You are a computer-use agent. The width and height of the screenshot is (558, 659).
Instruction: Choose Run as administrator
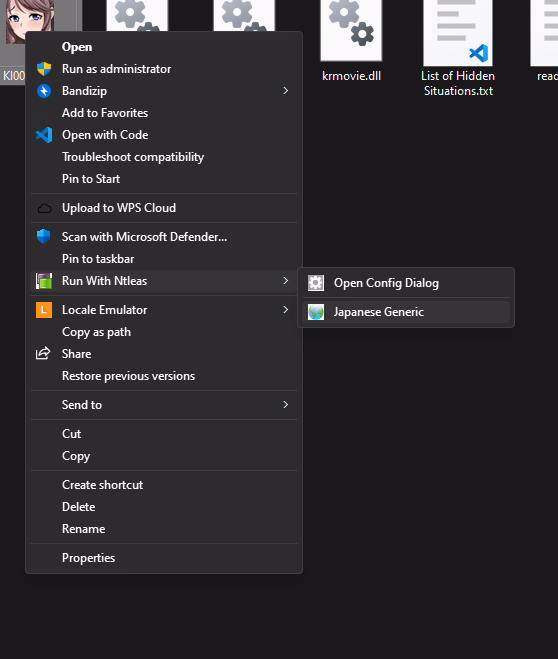pyautogui.click(x=164, y=69)
